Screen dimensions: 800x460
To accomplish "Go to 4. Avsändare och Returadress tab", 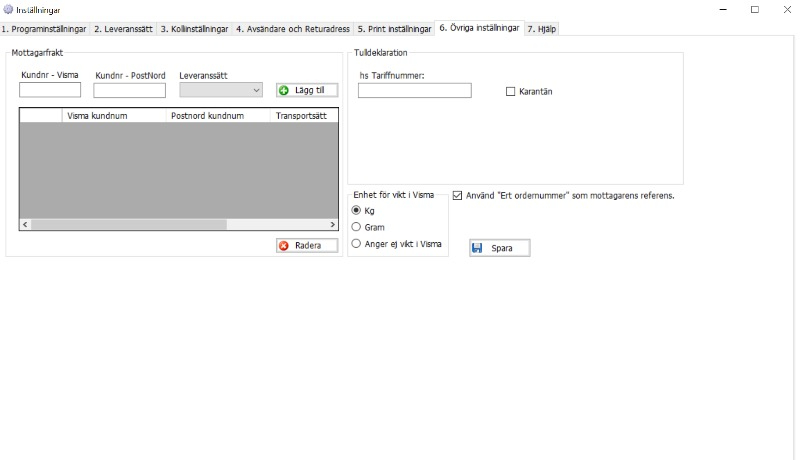I will [x=293, y=29].
